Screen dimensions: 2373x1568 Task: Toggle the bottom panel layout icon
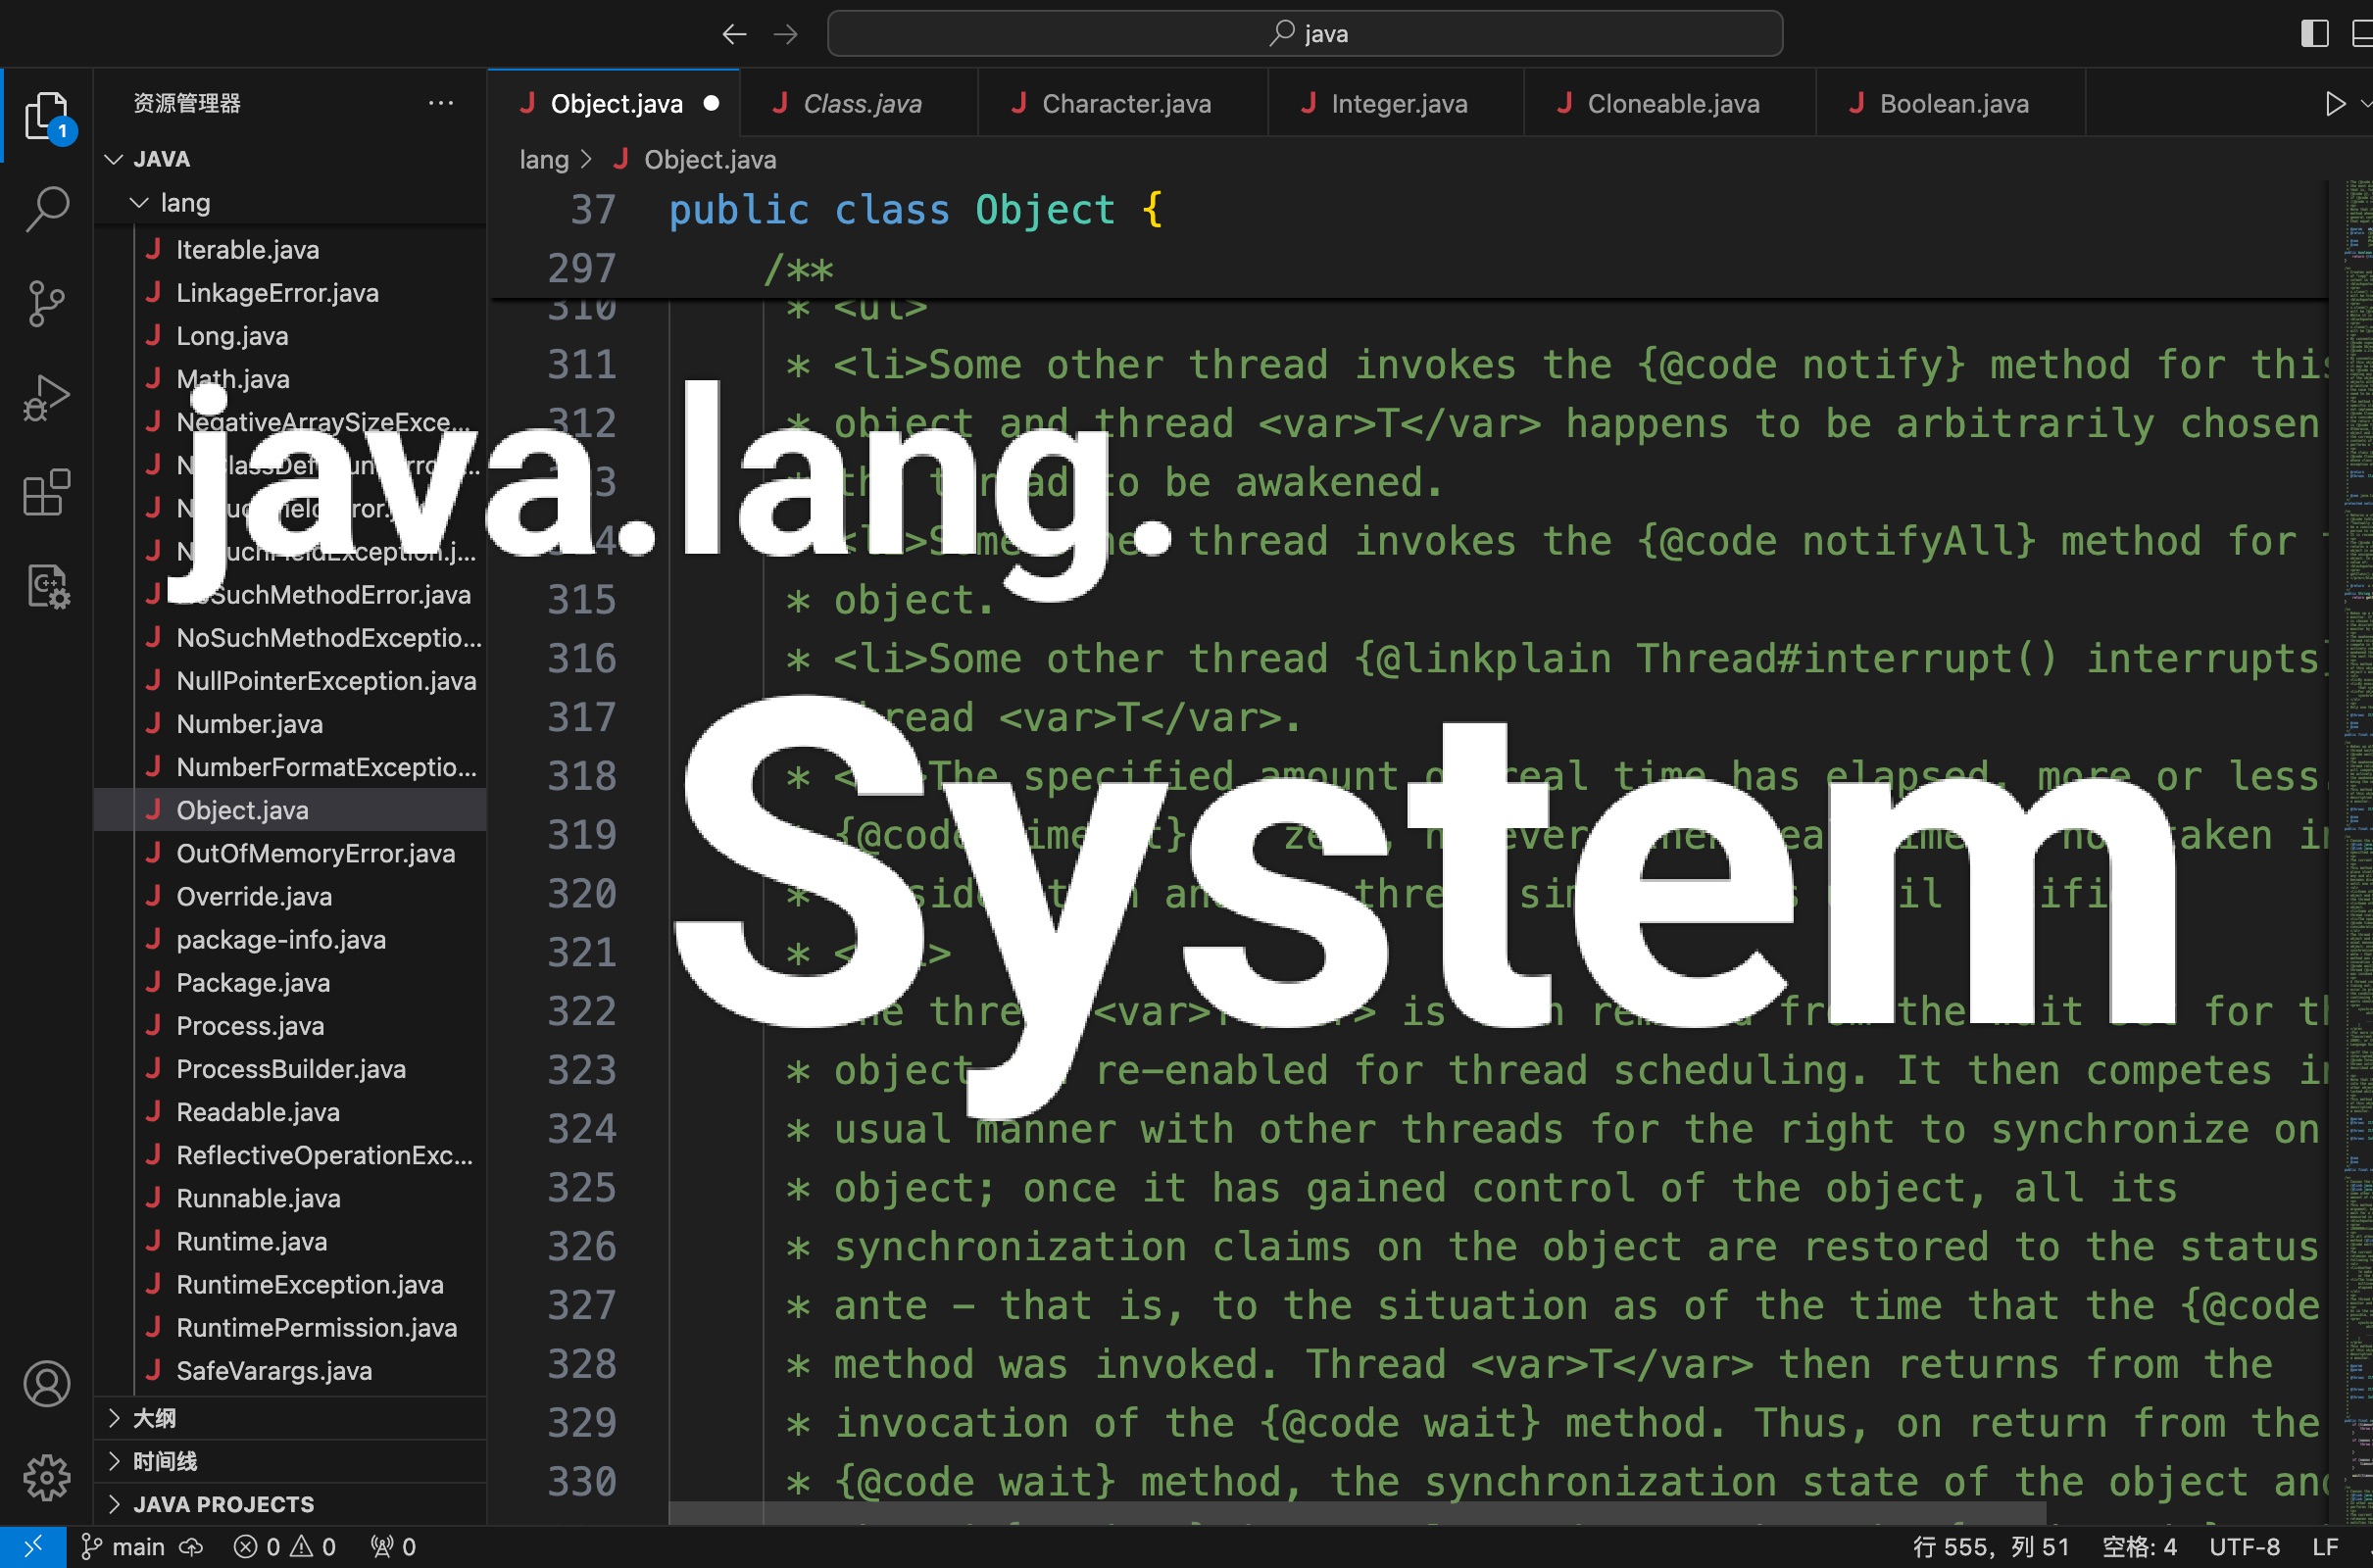(2363, 34)
